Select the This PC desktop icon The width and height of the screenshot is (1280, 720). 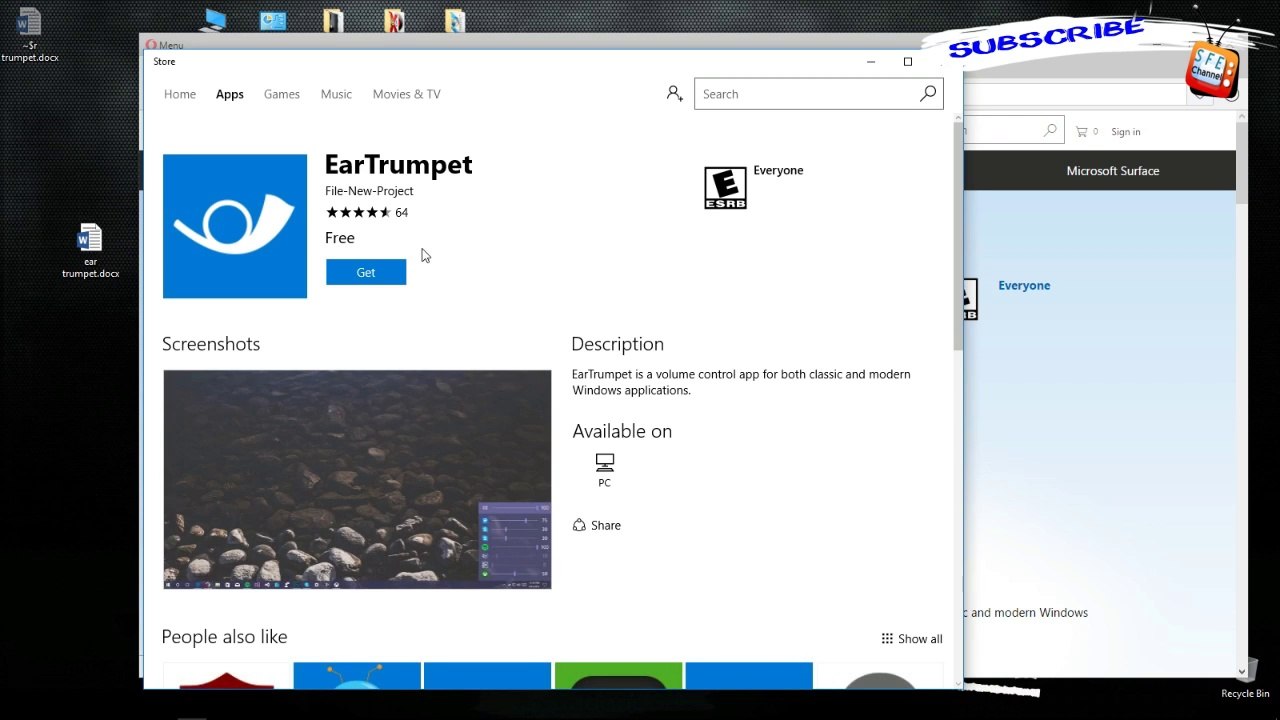[214, 20]
